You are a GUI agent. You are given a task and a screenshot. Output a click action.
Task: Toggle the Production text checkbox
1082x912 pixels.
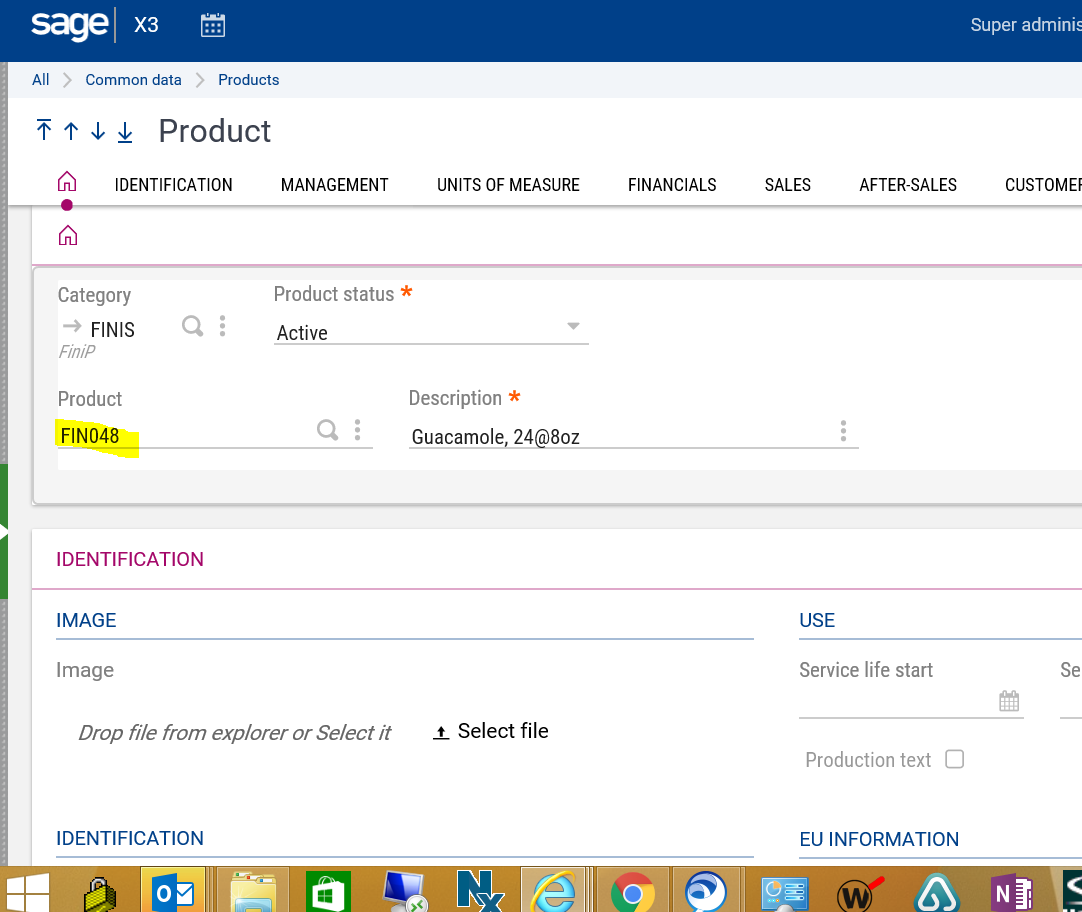(954, 759)
